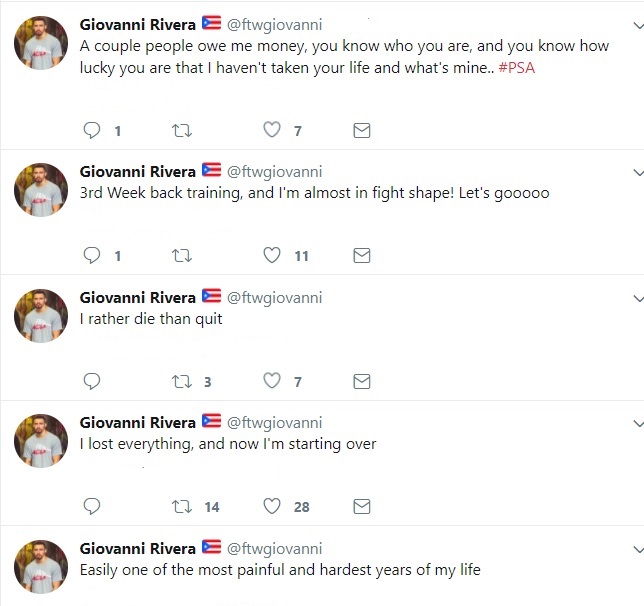Open Giovanni Rivera's profile from the first tweet

[x=138, y=25]
